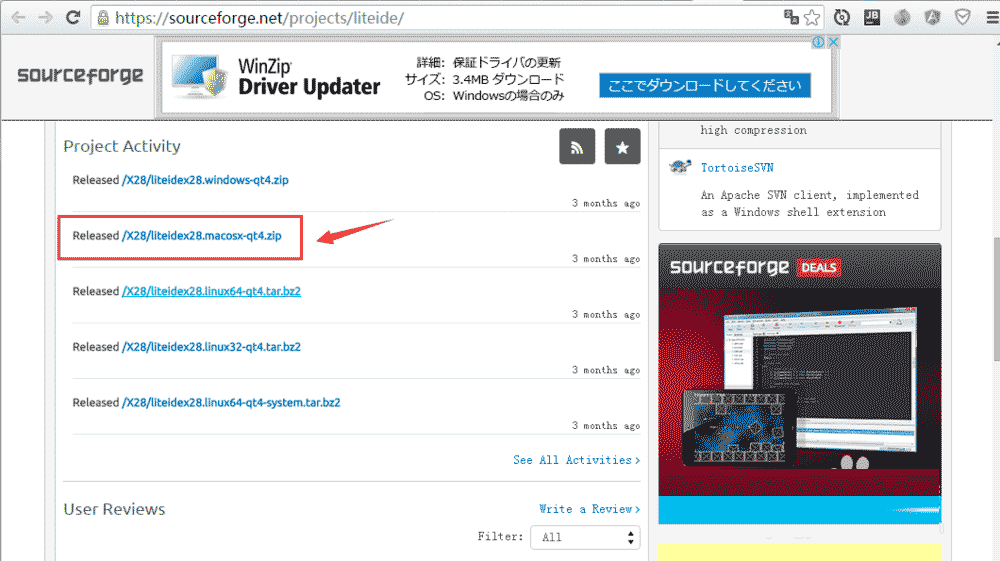Screen dimensions: 1000x561
Task: Click the browser back arrow
Action: [18, 17]
